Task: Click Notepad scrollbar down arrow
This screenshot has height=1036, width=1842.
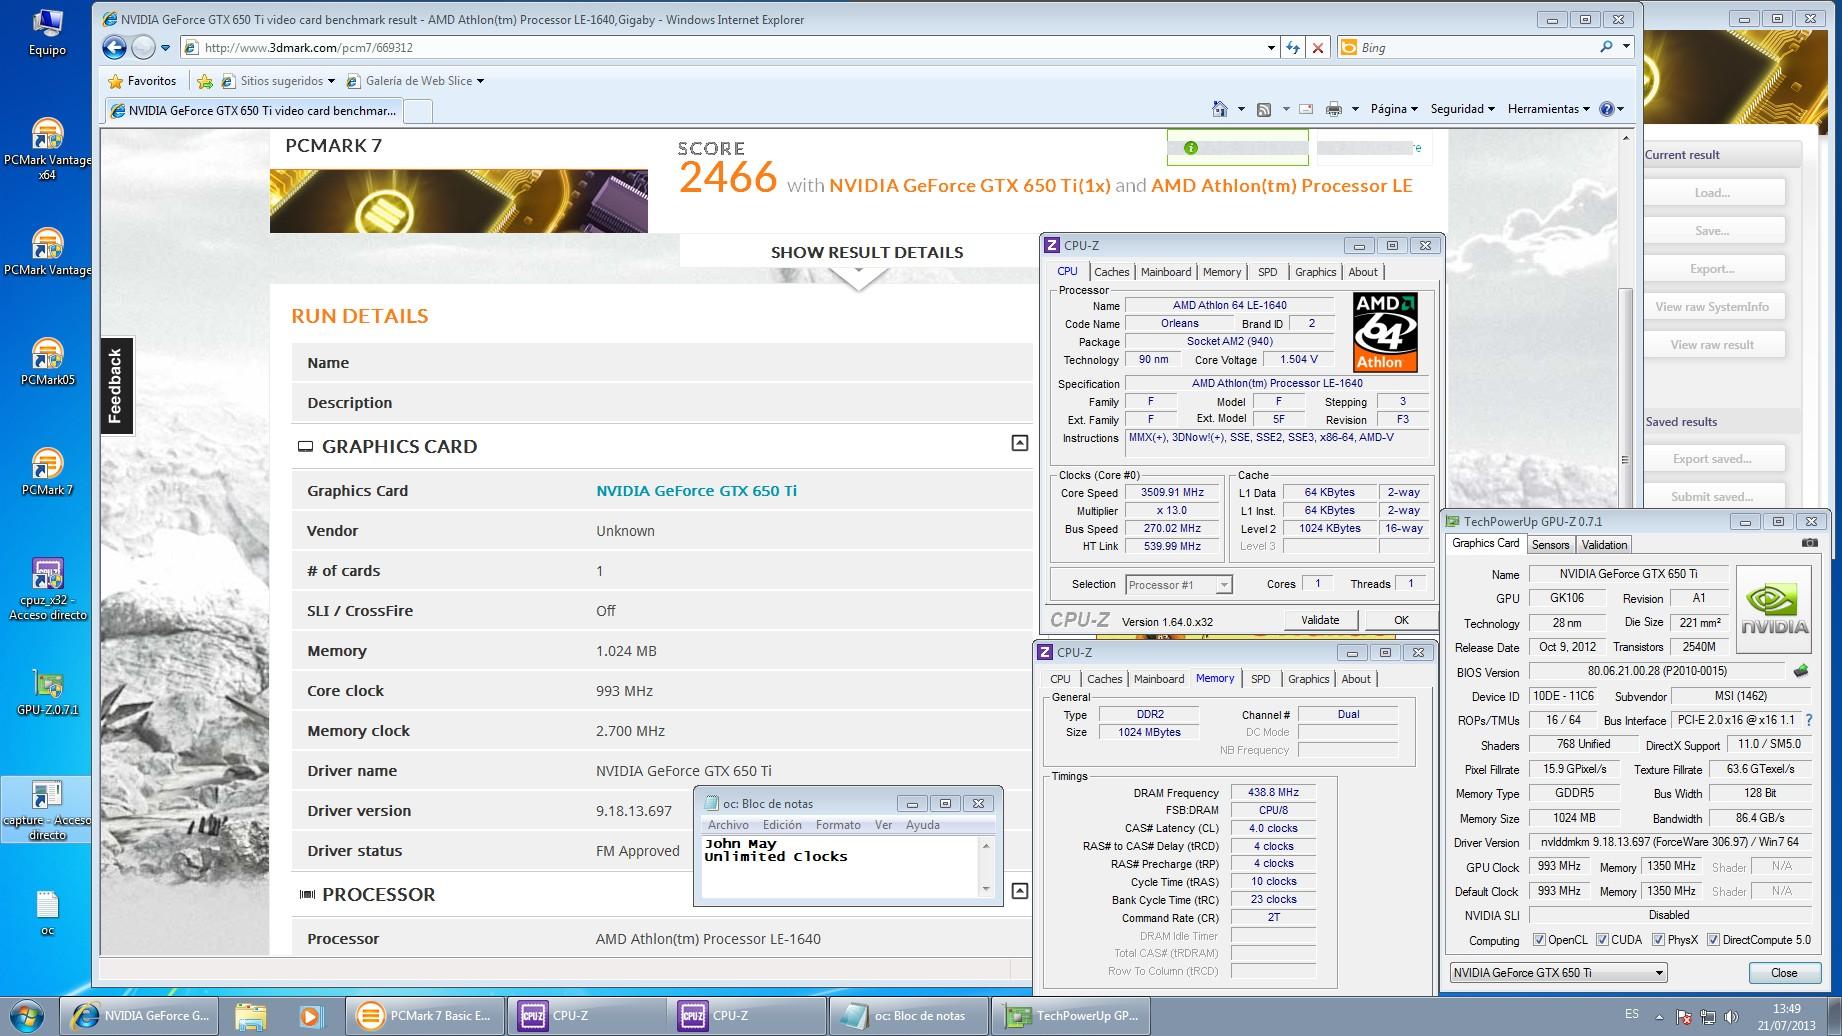Action: click(986, 889)
